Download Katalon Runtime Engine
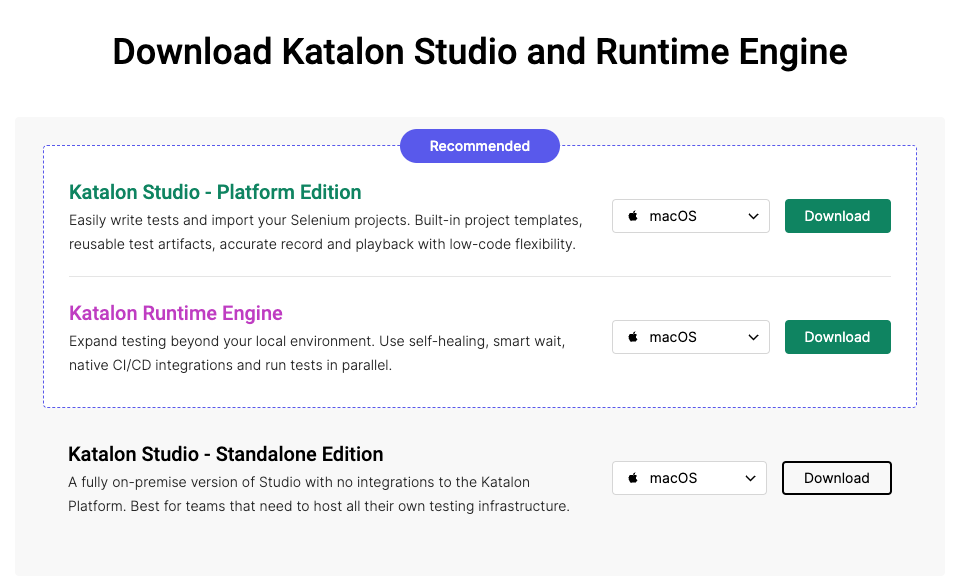This screenshot has height=582, width=959. 837,337
